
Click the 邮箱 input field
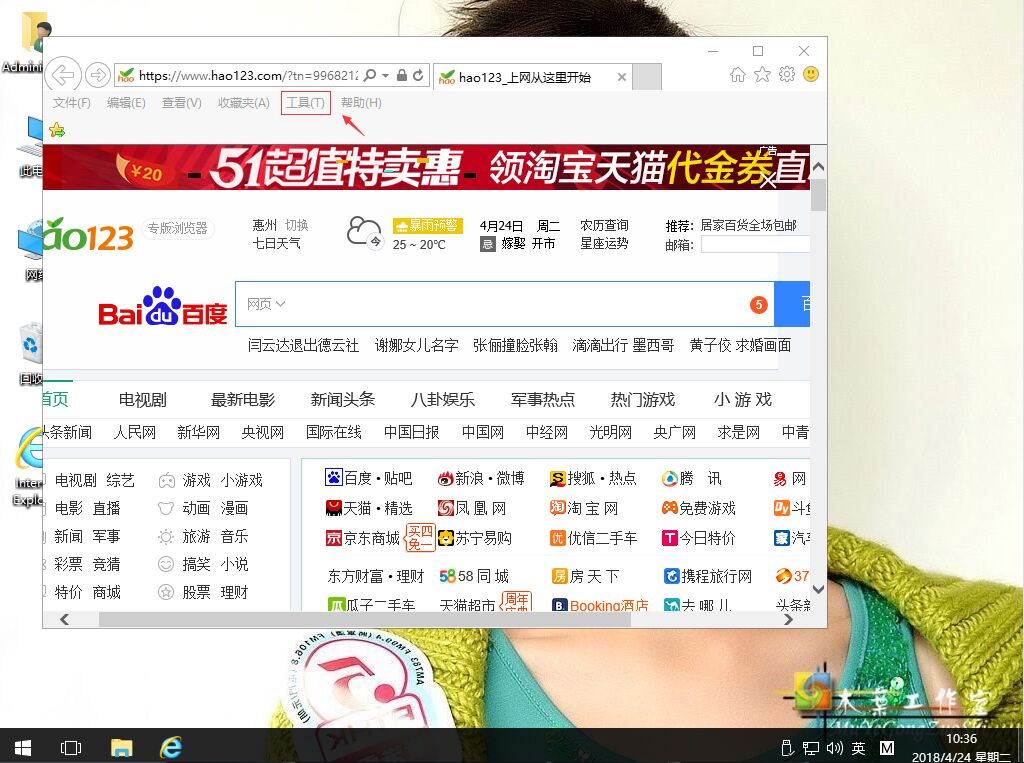[x=755, y=244]
